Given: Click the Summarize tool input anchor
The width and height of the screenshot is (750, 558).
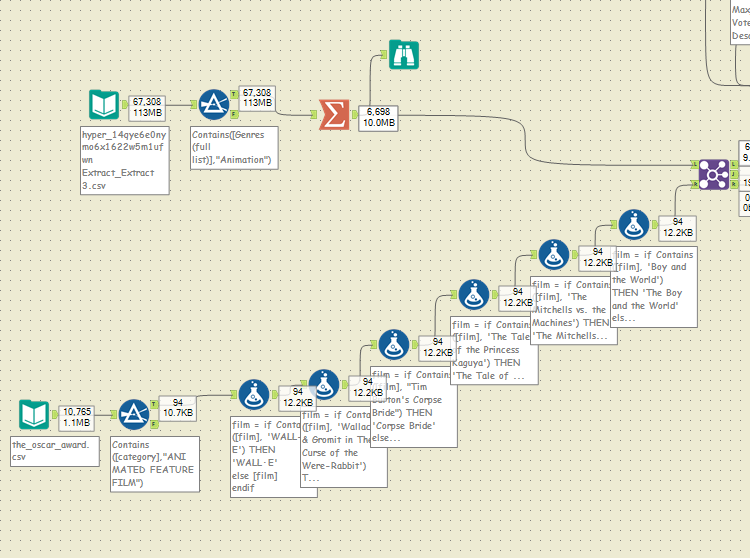Looking at the screenshot, I should (x=314, y=115).
